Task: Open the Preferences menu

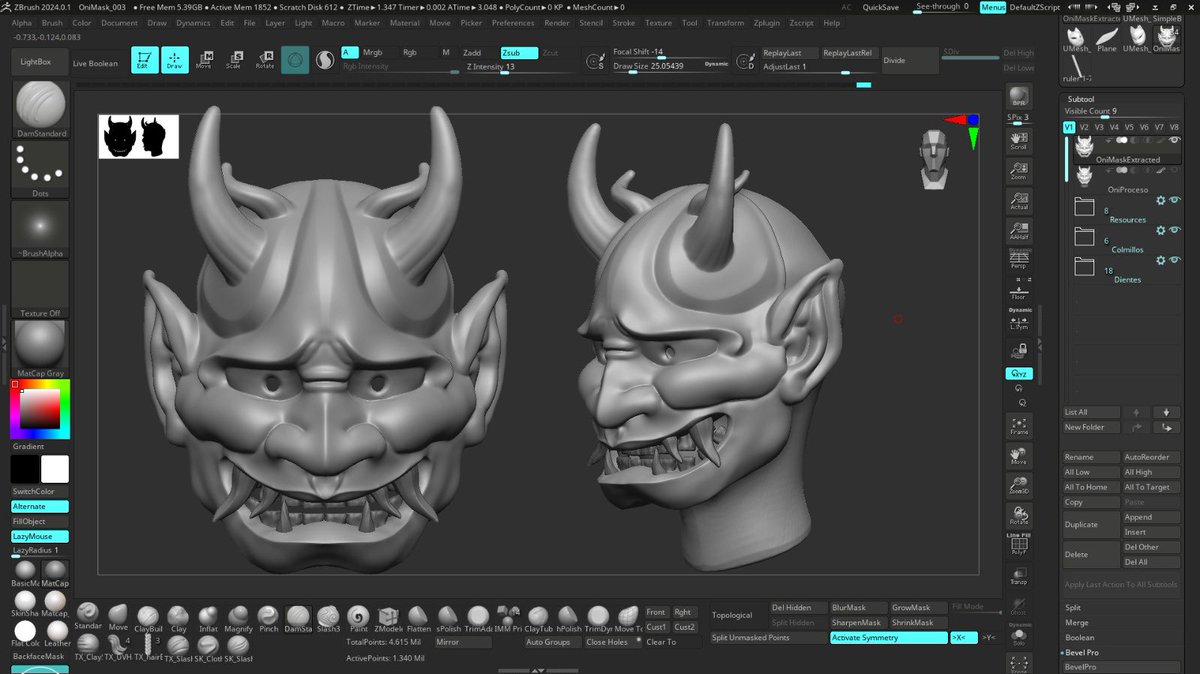Action: tap(513, 22)
